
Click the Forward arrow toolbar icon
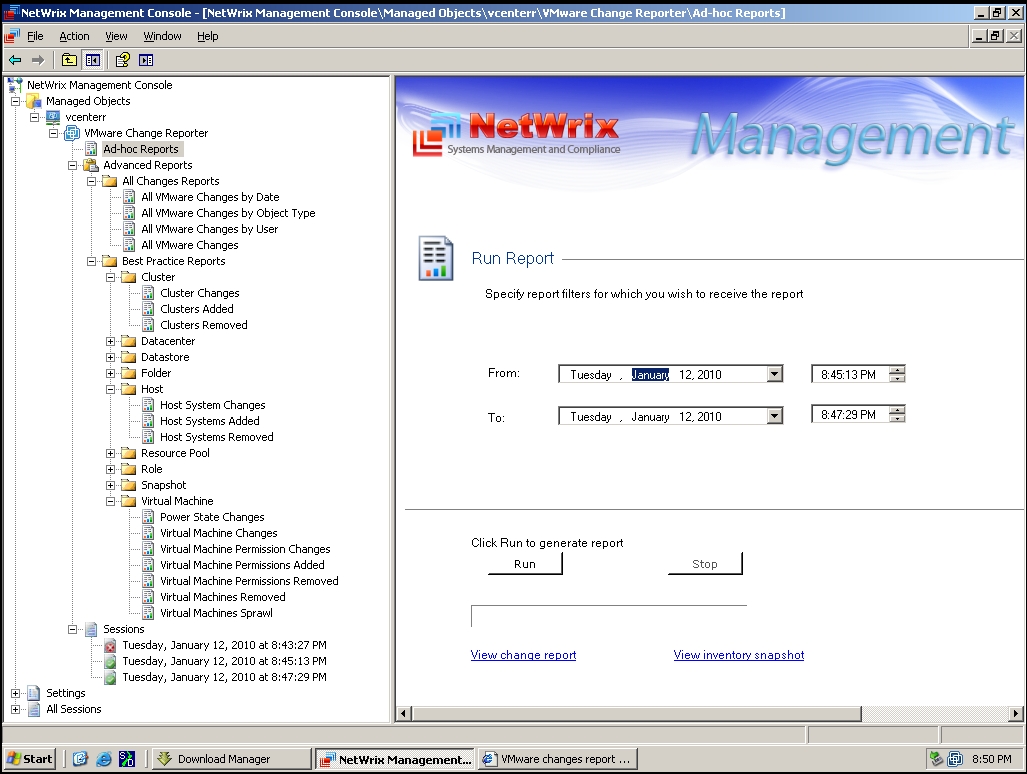point(38,60)
